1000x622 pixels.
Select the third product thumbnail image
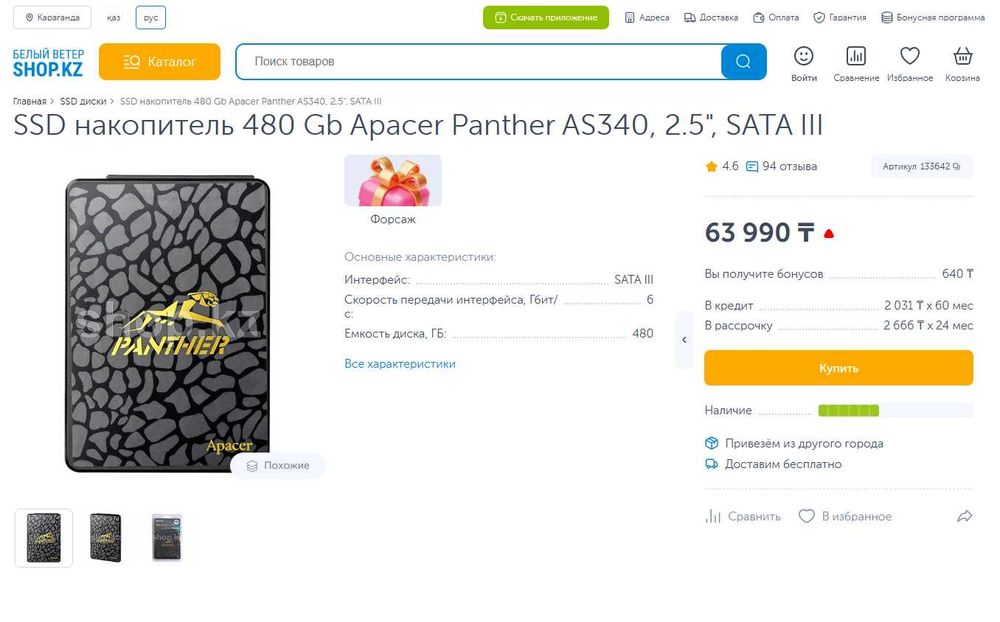pyautogui.click(x=166, y=537)
